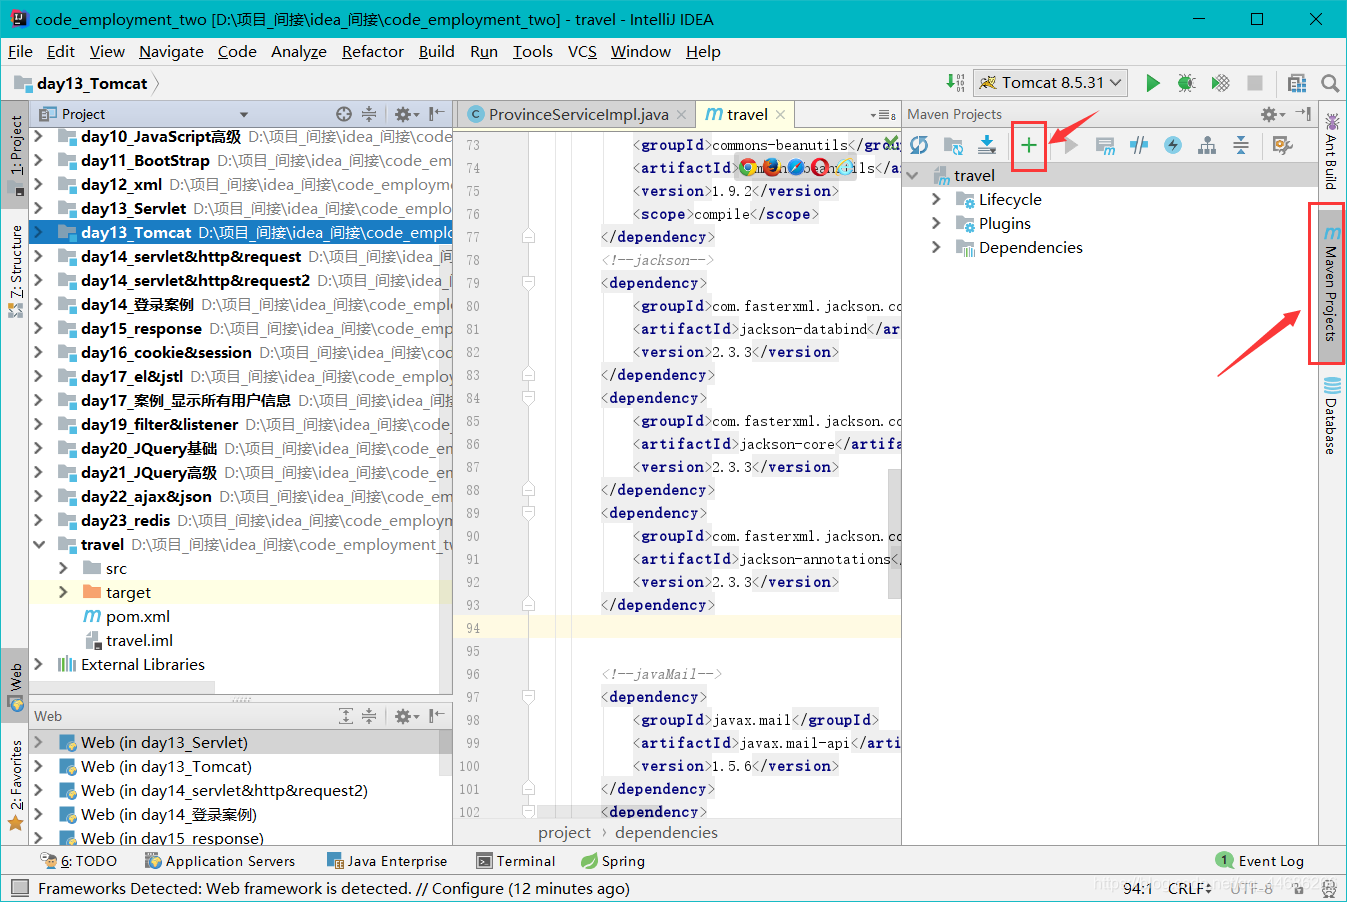1347x902 pixels.
Task: Expand the src folder
Action: (x=63, y=568)
